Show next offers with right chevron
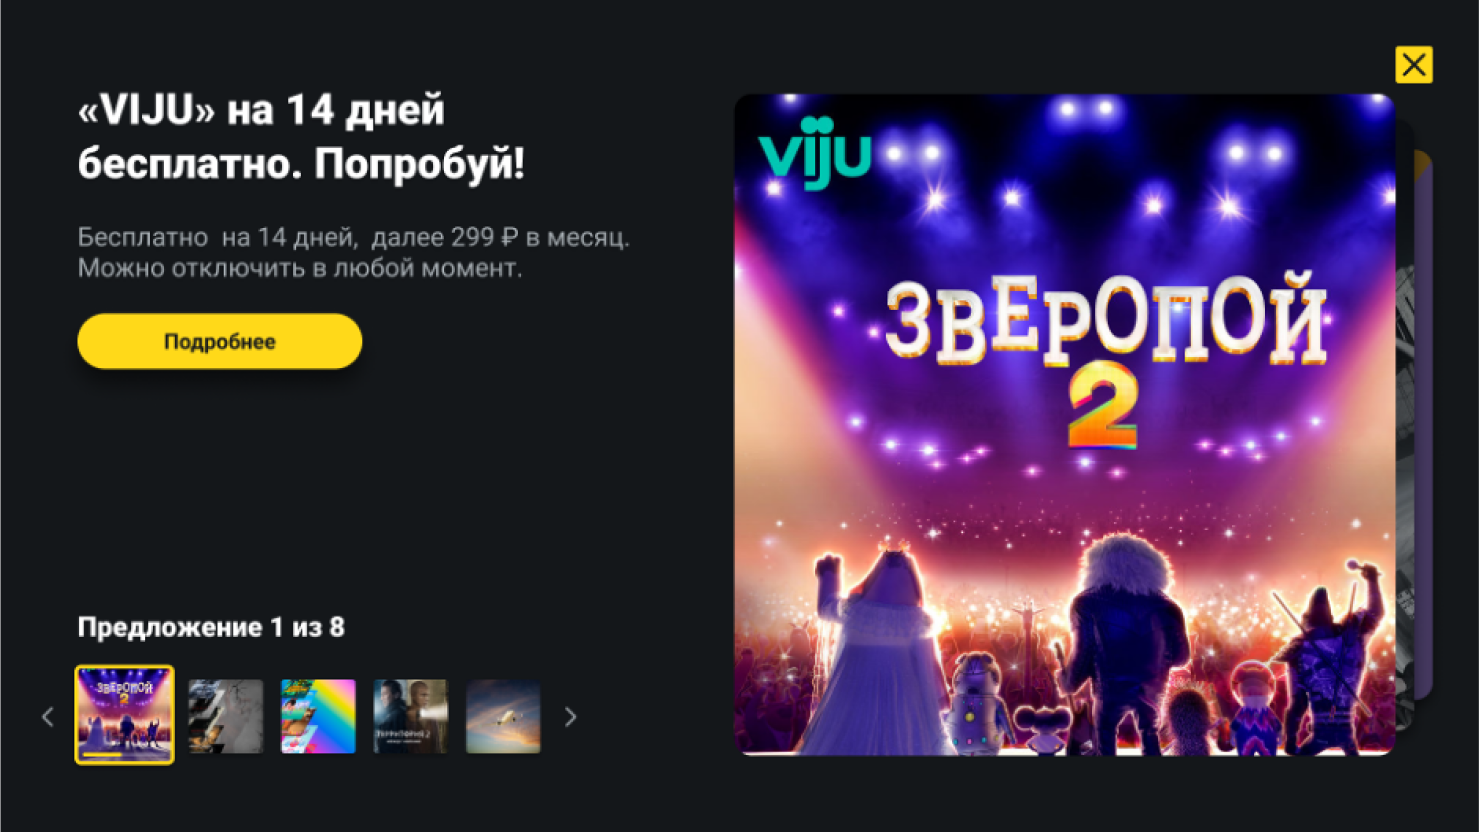The height and width of the screenshot is (832, 1481). tap(570, 716)
